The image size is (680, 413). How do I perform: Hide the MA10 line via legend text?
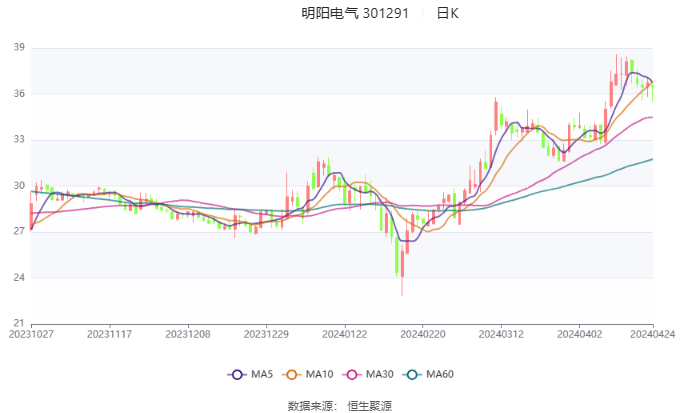click(320, 374)
